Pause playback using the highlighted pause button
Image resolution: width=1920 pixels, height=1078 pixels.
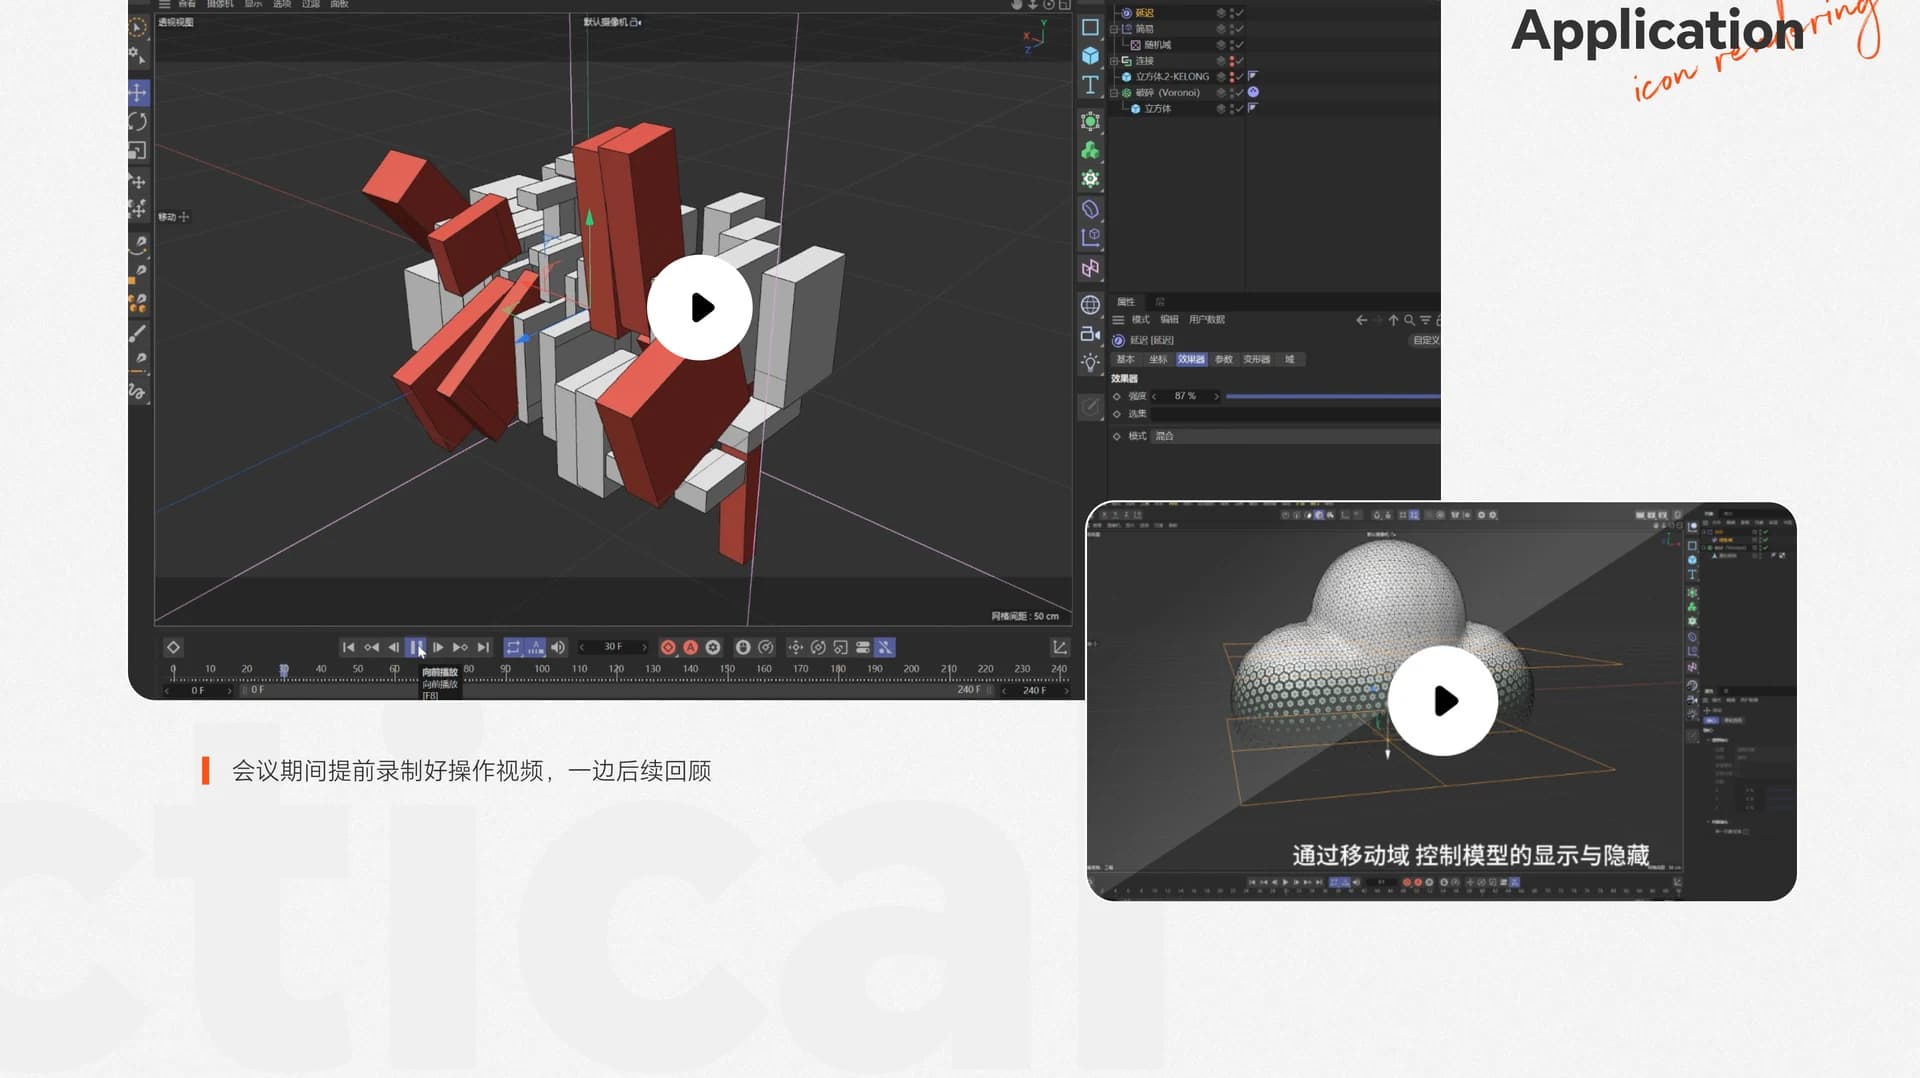[416, 648]
